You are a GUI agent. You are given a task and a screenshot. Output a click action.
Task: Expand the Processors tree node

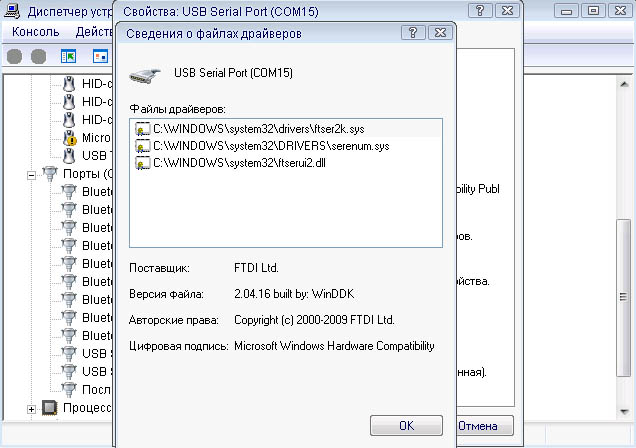click(x=31, y=408)
